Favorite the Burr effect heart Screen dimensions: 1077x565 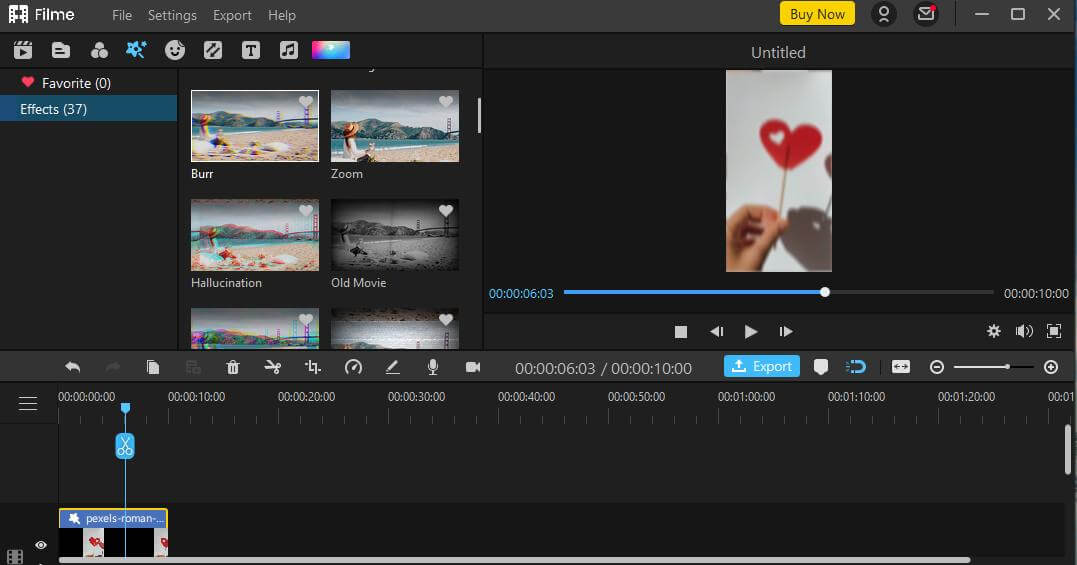[306, 102]
